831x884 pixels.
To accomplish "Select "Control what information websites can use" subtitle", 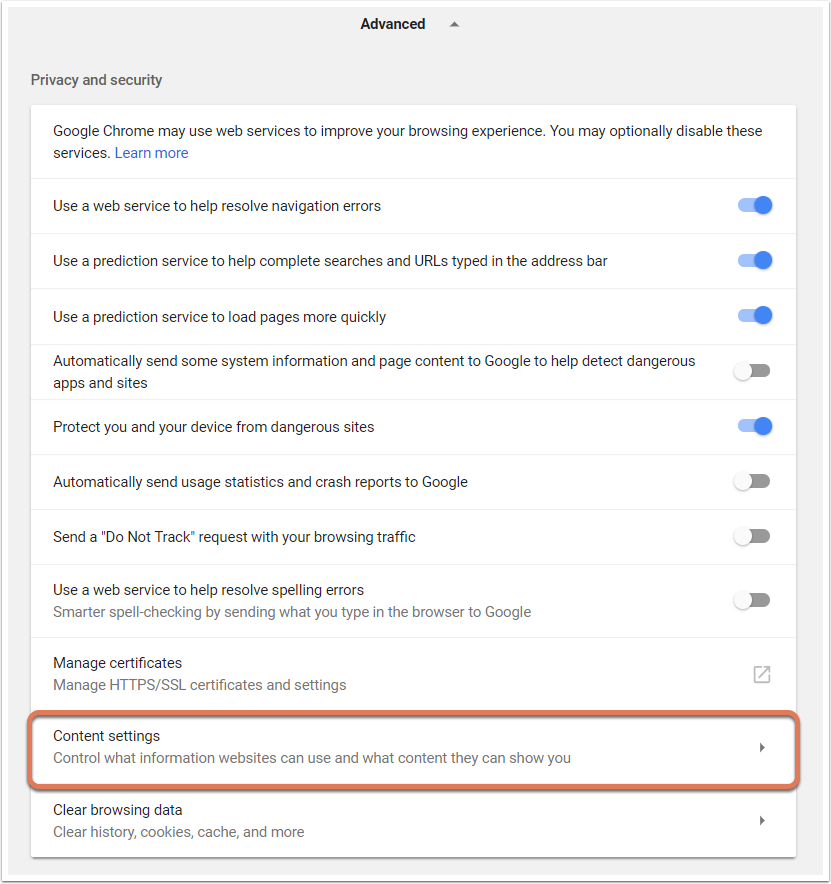I will 312,758.
